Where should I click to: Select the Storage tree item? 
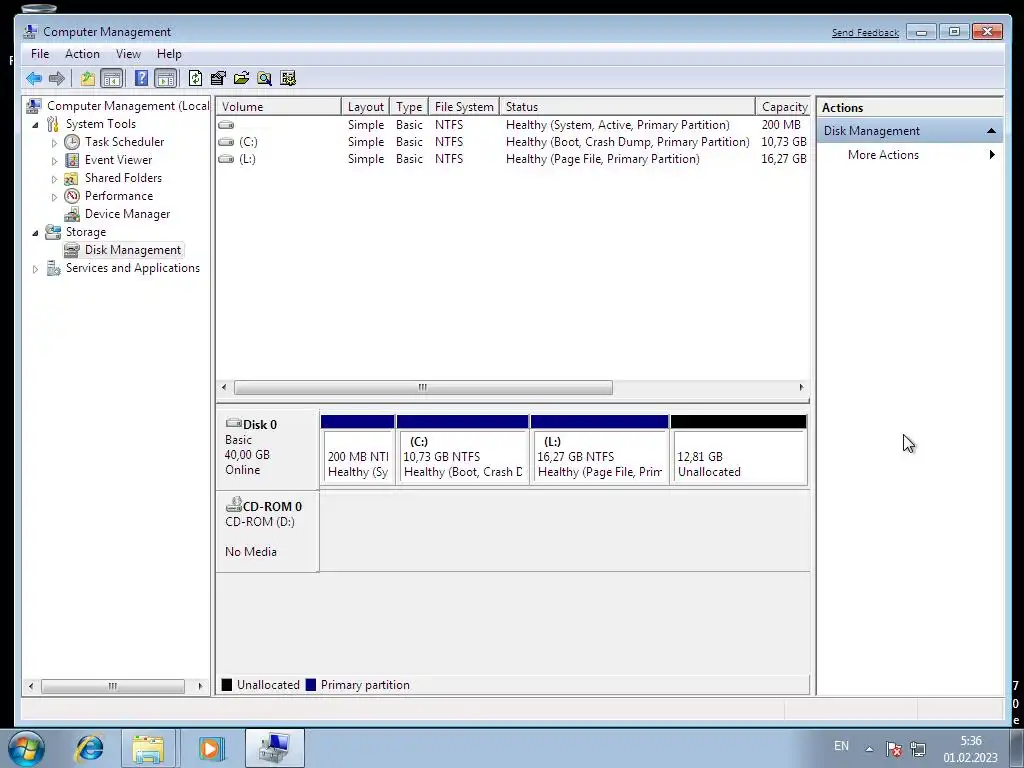86,232
